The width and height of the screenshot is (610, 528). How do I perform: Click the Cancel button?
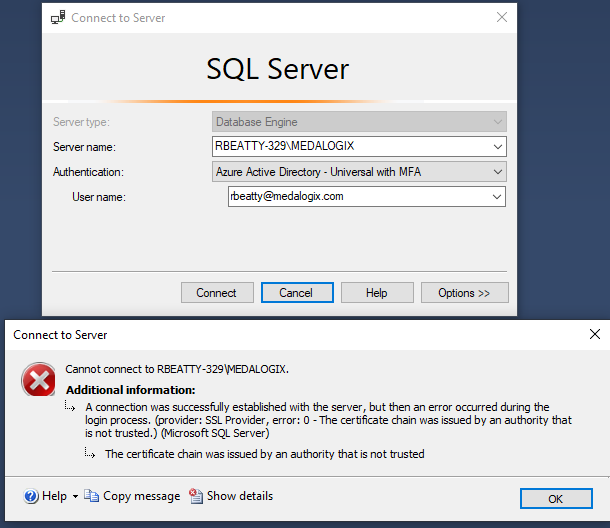click(297, 293)
